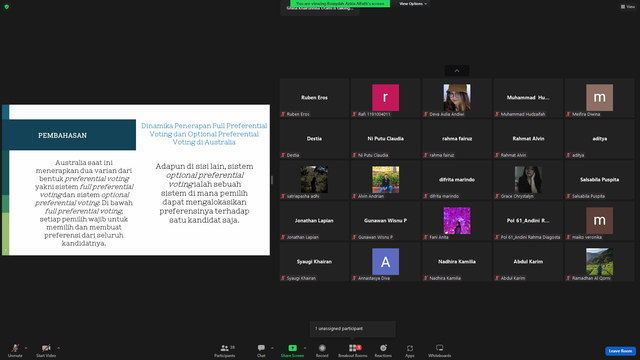Select Grace Chrystalyn participant tile
Viewport: 640px width, 360px height.
click(x=528, y=180)
